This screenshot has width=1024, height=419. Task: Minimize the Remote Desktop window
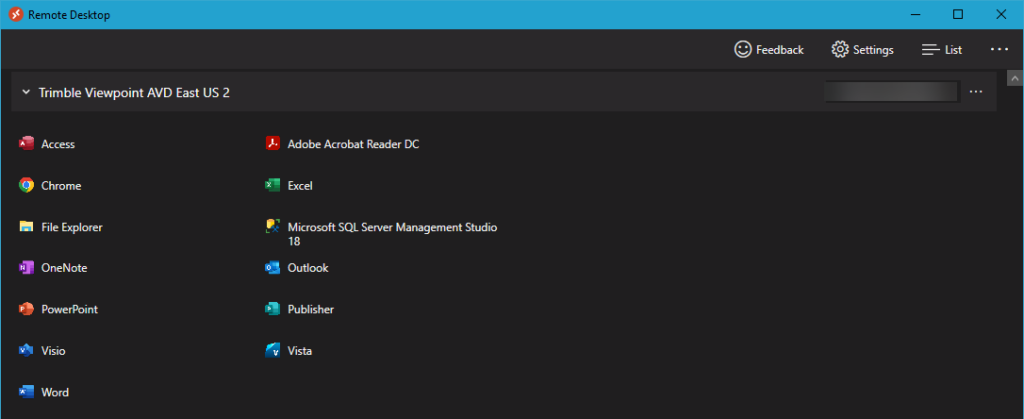pos(915,14)
